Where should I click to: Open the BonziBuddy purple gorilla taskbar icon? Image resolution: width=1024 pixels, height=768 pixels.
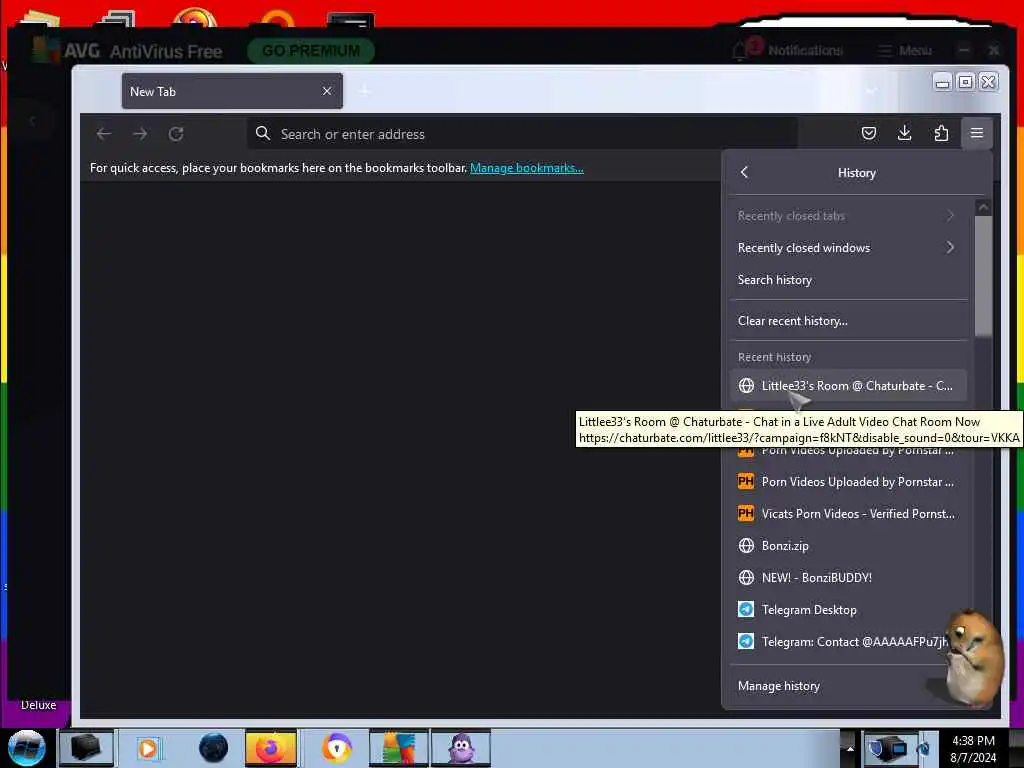click(x=460, y=748)
